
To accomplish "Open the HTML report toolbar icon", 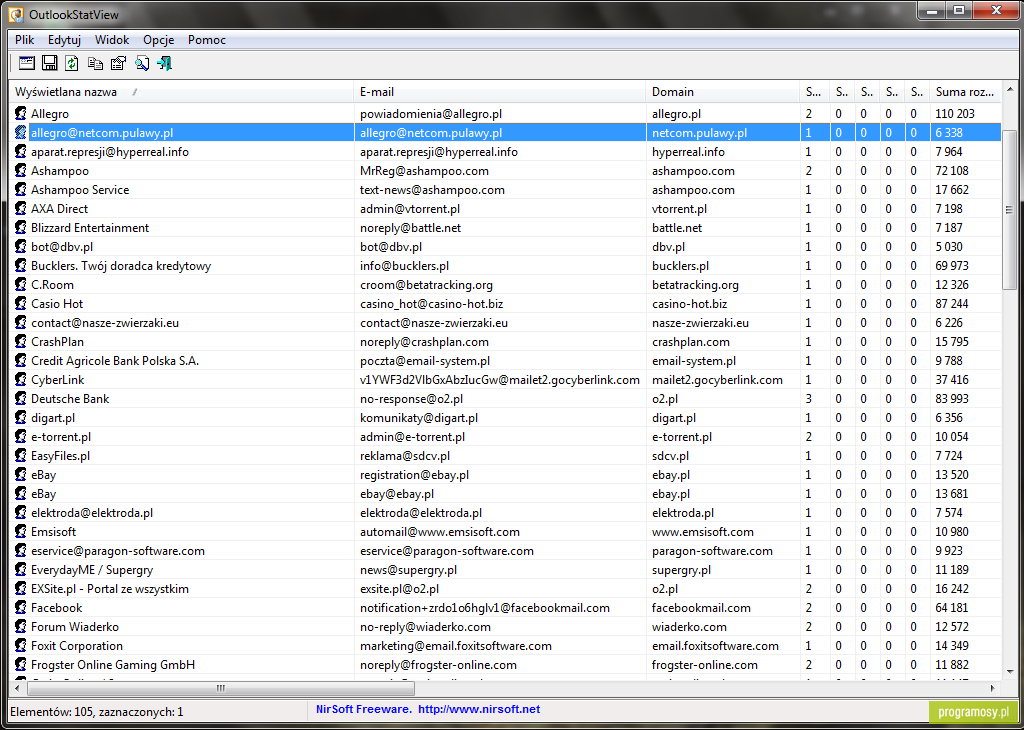I will [27, 63].
